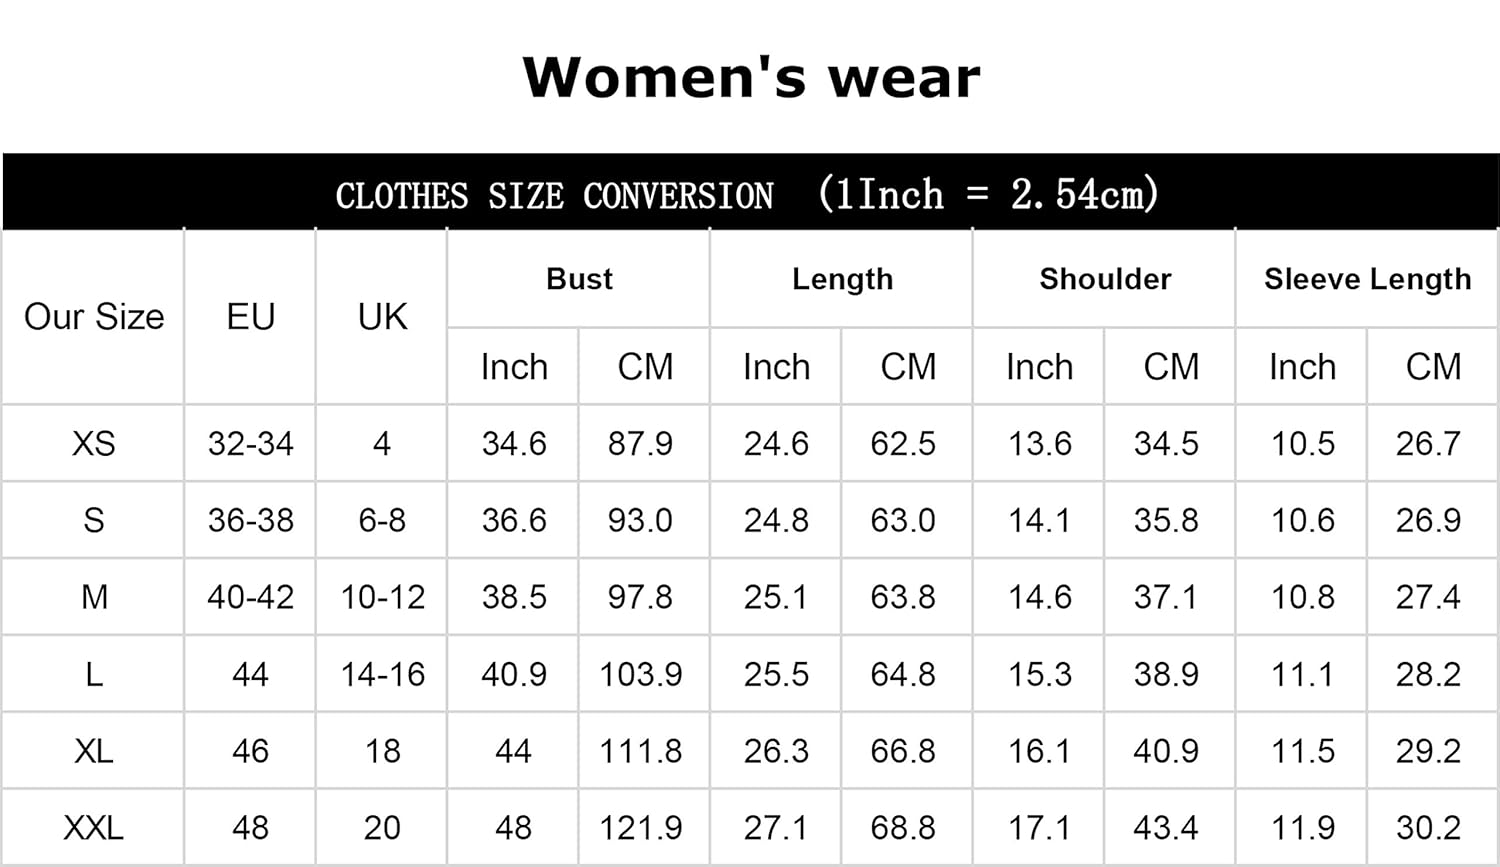Click the Sleeve Length header cell

point(1367,279)
